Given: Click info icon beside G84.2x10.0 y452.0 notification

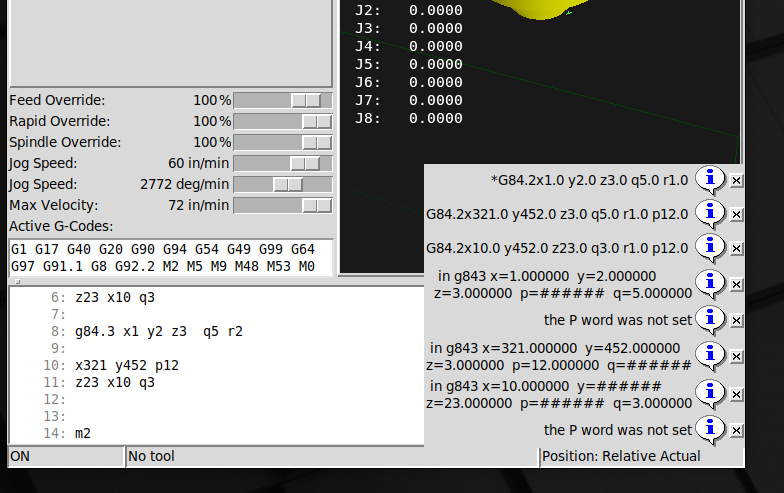Looking at the screenshot, I should point(710,248).
